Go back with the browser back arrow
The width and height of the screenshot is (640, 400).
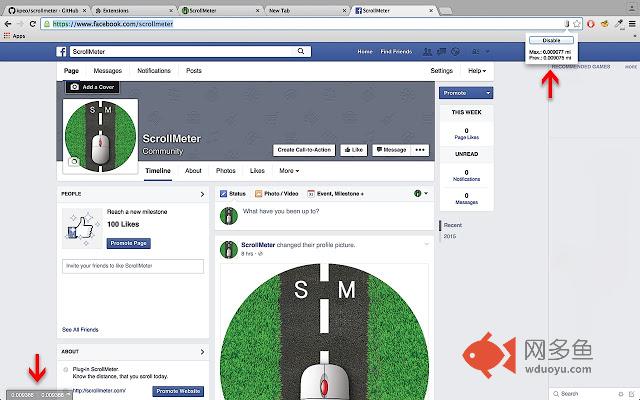pyautogui.click(x=8, y=24)
